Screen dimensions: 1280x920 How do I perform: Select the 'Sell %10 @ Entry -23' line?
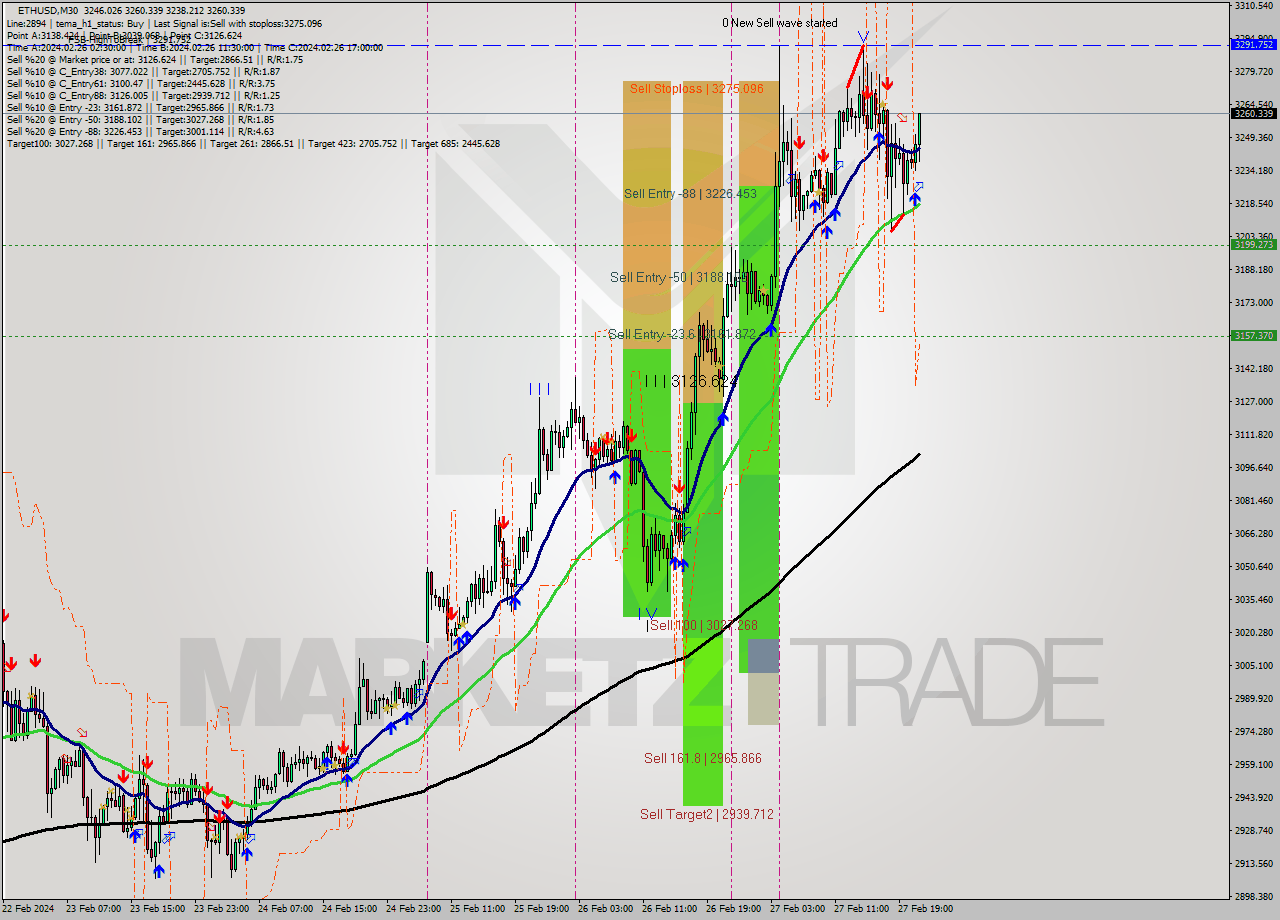coord(140,107)
